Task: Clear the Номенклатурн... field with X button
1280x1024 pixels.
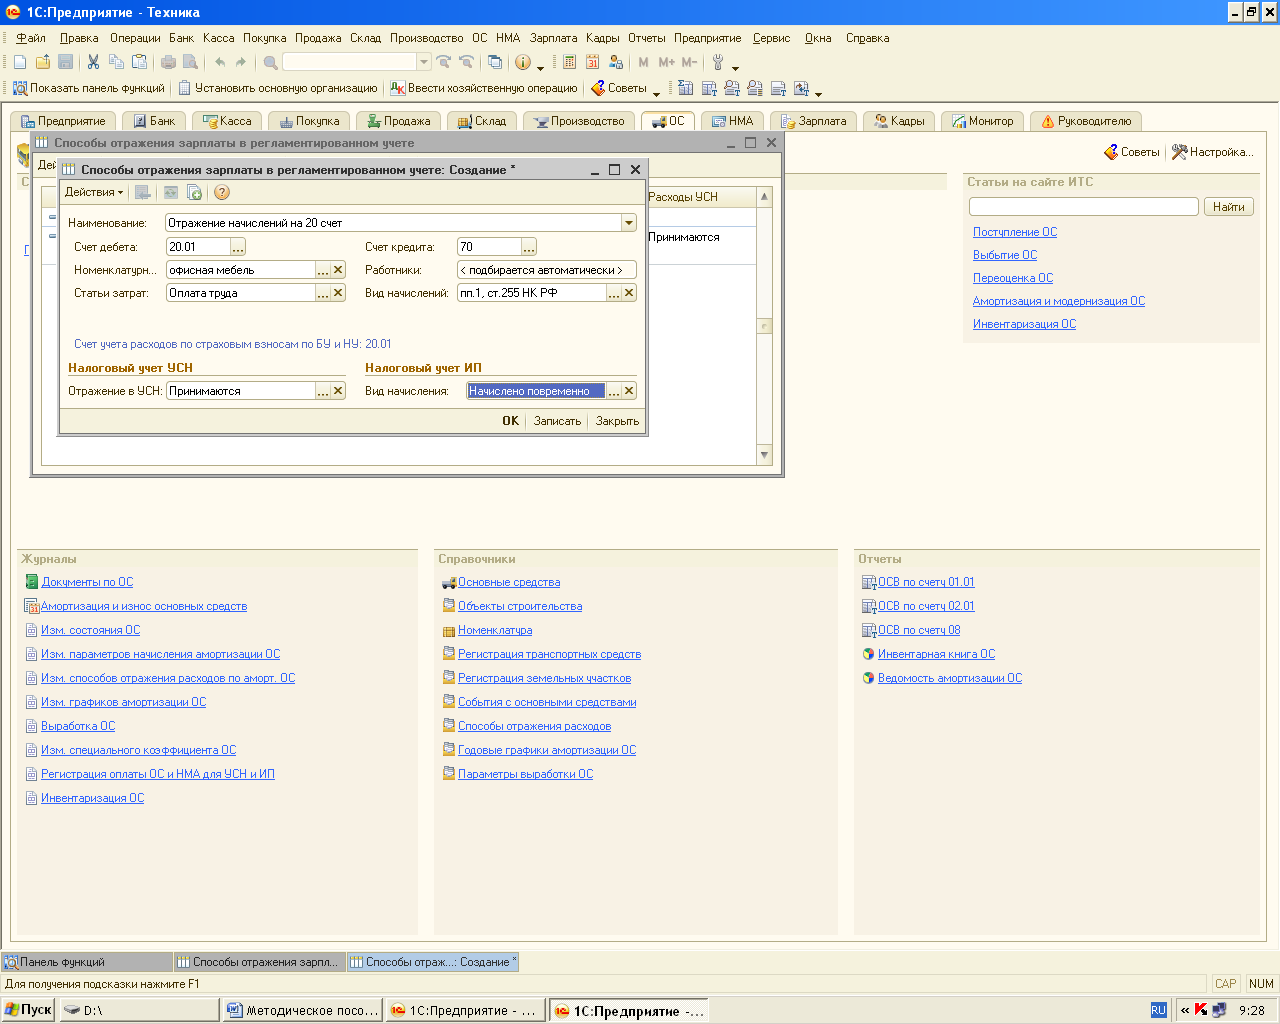Action: [338, 270]
